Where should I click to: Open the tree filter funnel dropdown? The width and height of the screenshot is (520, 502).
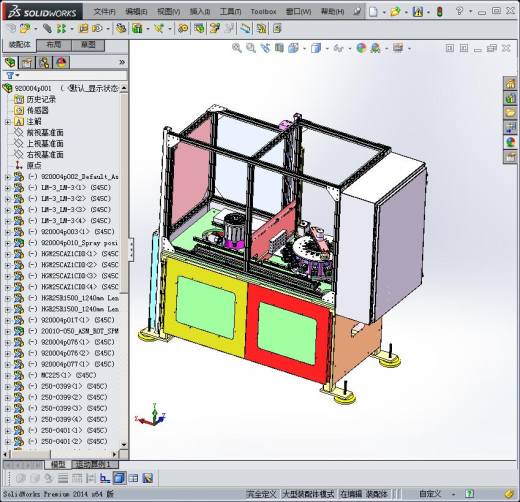(12, 76)
